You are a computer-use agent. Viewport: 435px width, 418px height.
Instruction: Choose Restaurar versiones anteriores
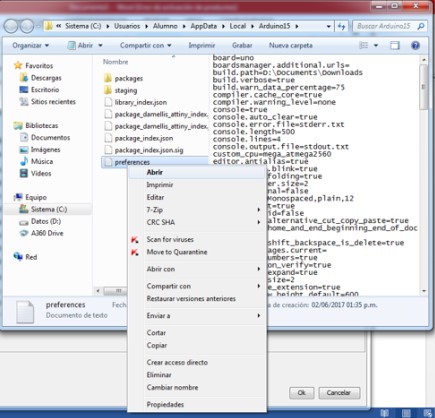197,299
